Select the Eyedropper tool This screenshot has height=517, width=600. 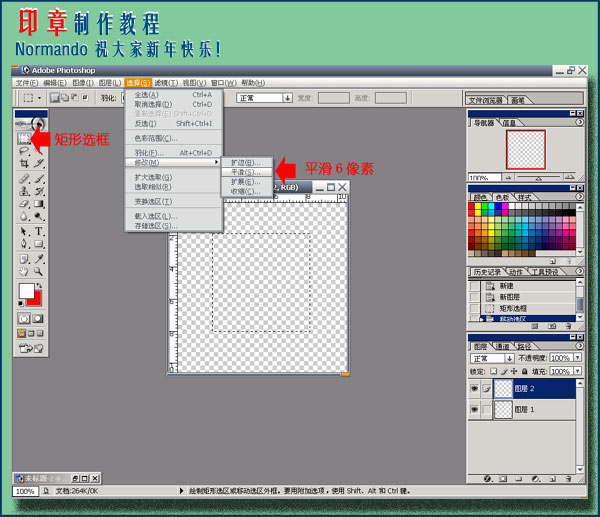(x=39, y=259)
